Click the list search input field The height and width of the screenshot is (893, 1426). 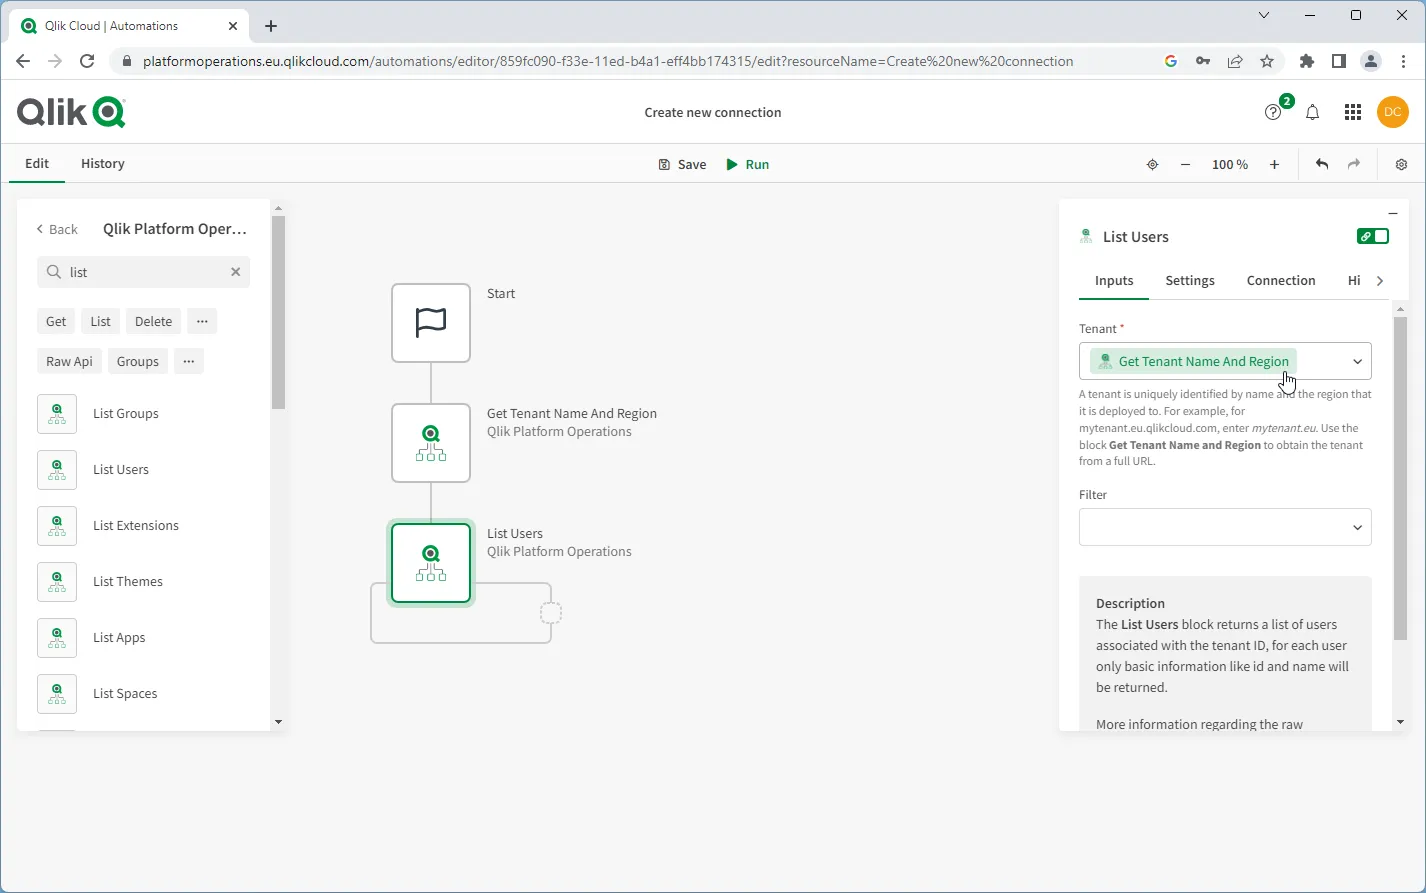point(145,272)
